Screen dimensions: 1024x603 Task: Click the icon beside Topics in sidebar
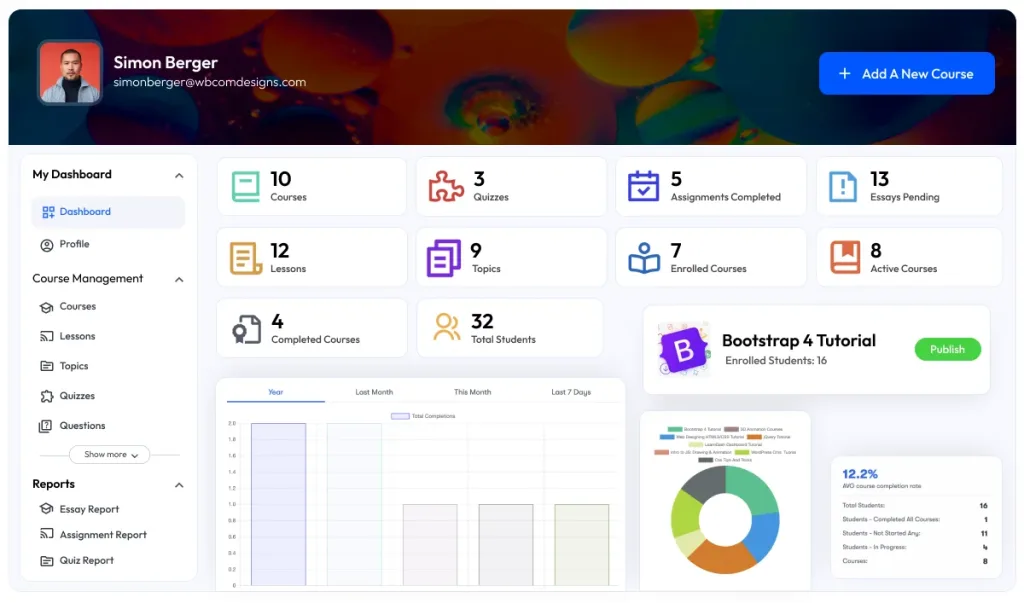point(47,366)
